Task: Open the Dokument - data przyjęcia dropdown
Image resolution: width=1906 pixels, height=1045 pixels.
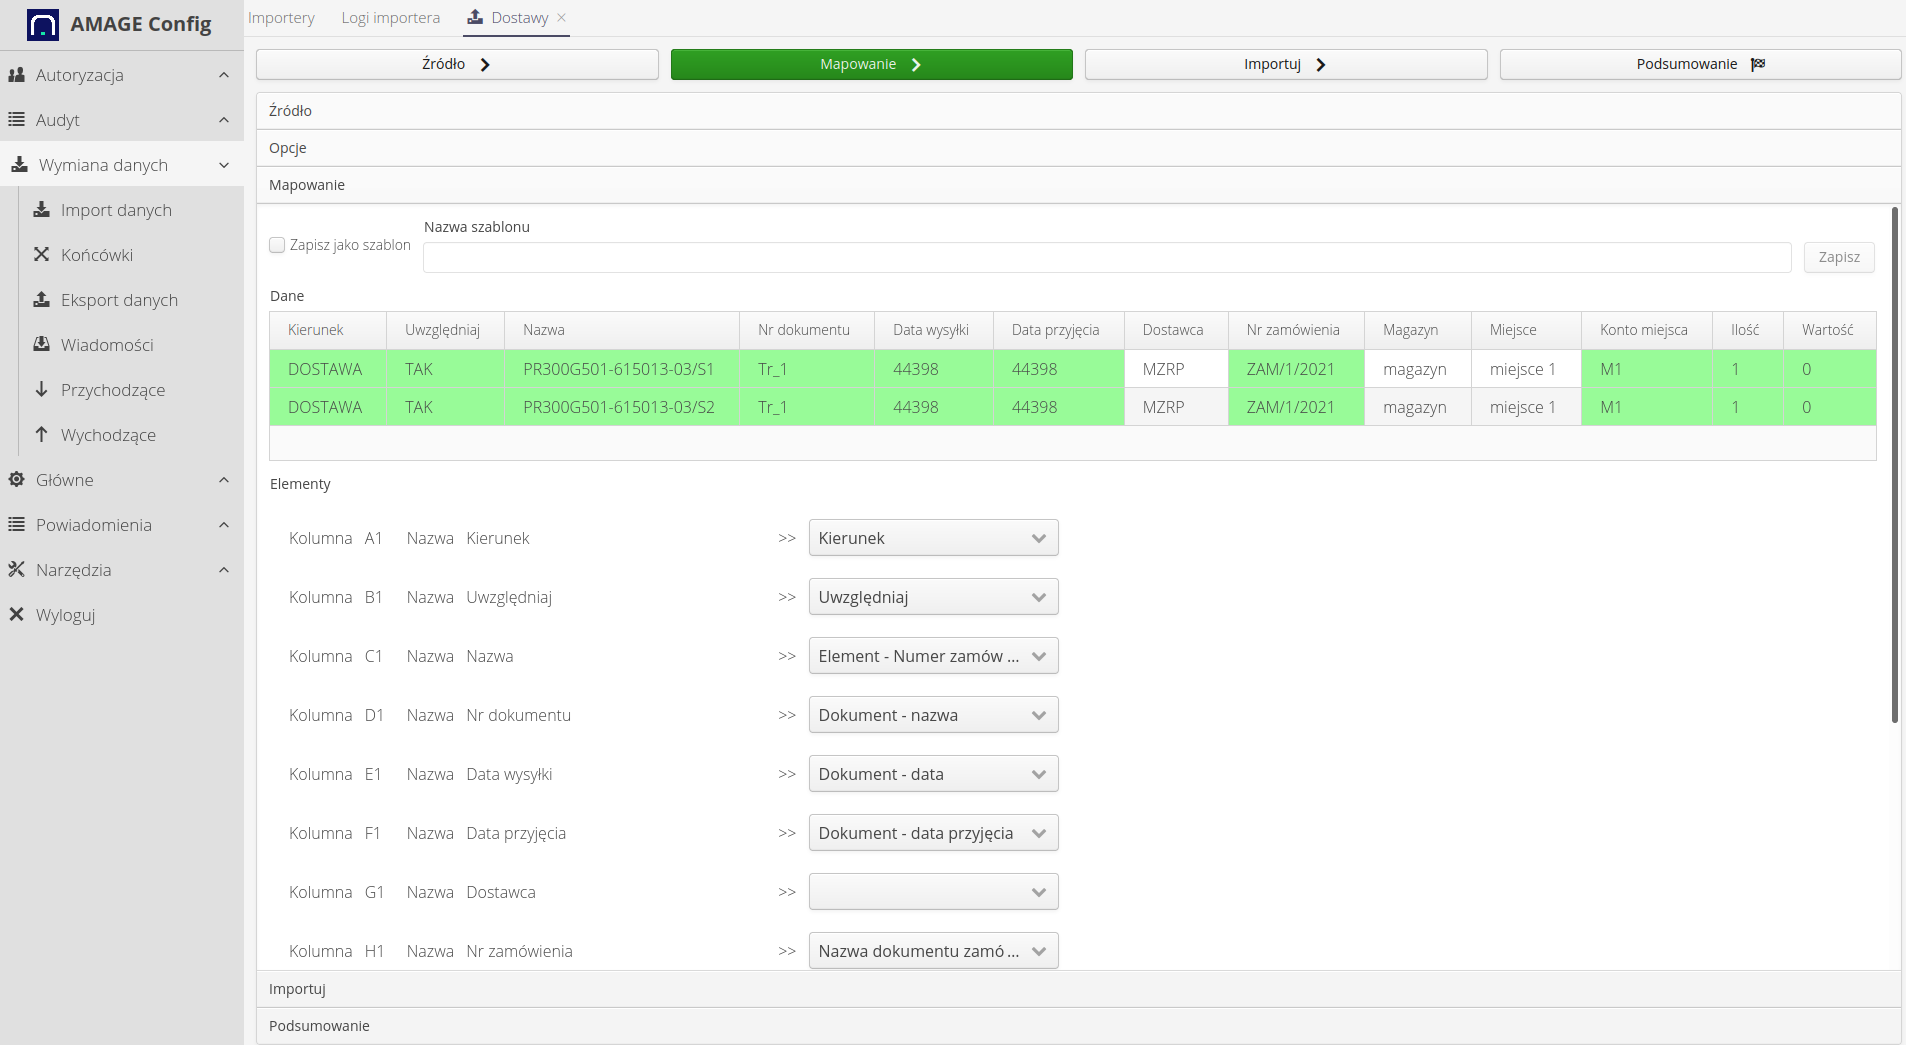Action: click(933, 833)
